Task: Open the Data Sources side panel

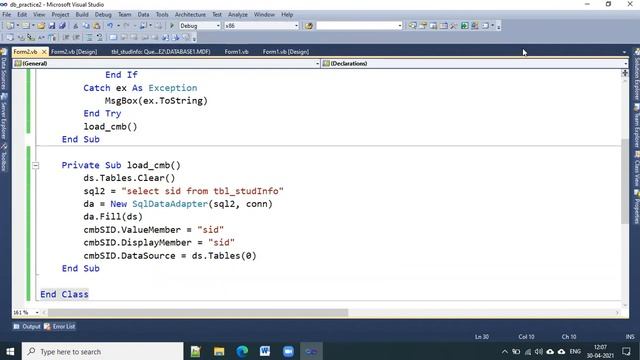Action: click(x=4, y=69)
